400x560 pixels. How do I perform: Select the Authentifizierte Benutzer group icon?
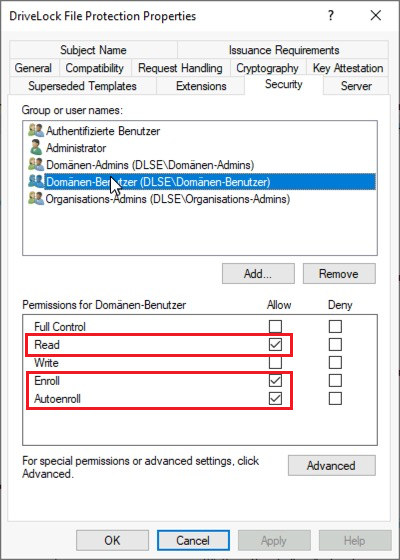click(36, 131)
